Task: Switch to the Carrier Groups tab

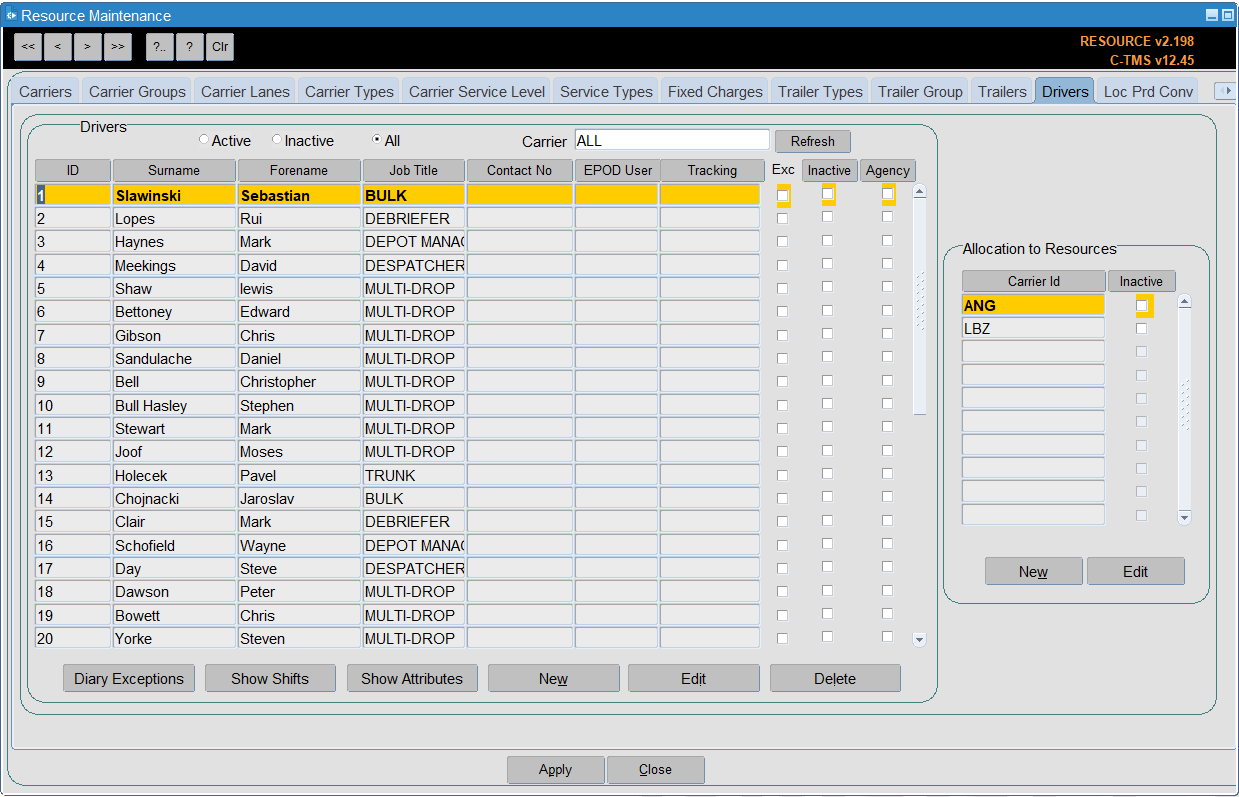Action: pyautogui.click(x=137, y=91)
